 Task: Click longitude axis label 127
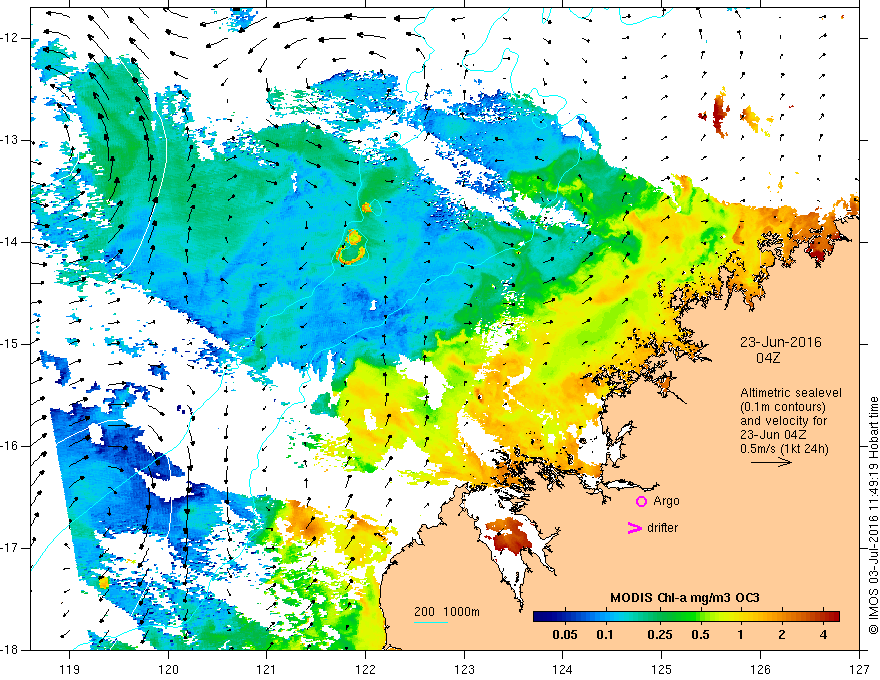(859, 669)
